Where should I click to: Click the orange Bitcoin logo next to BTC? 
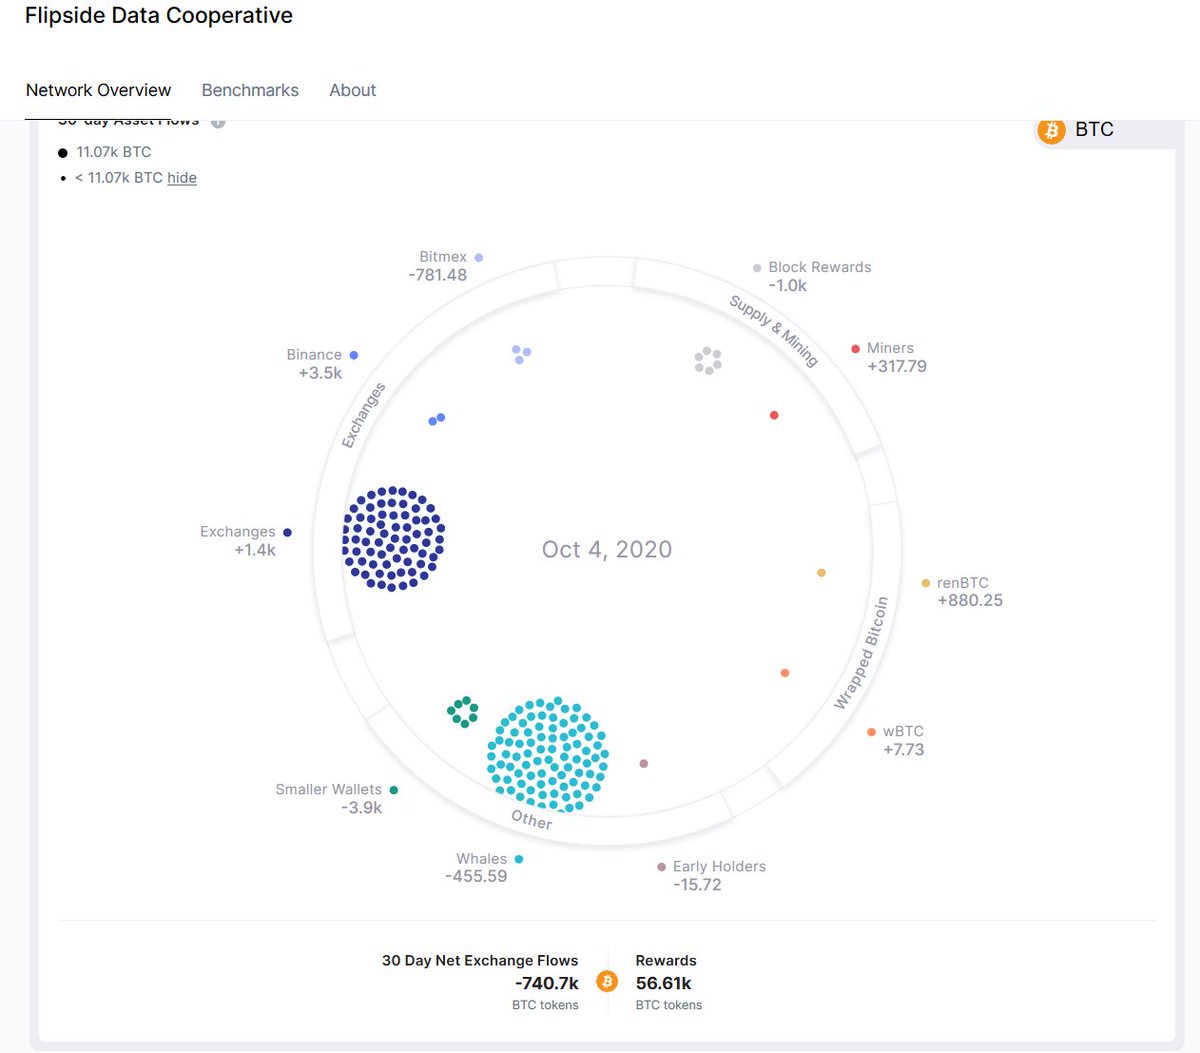(1051, 131)
